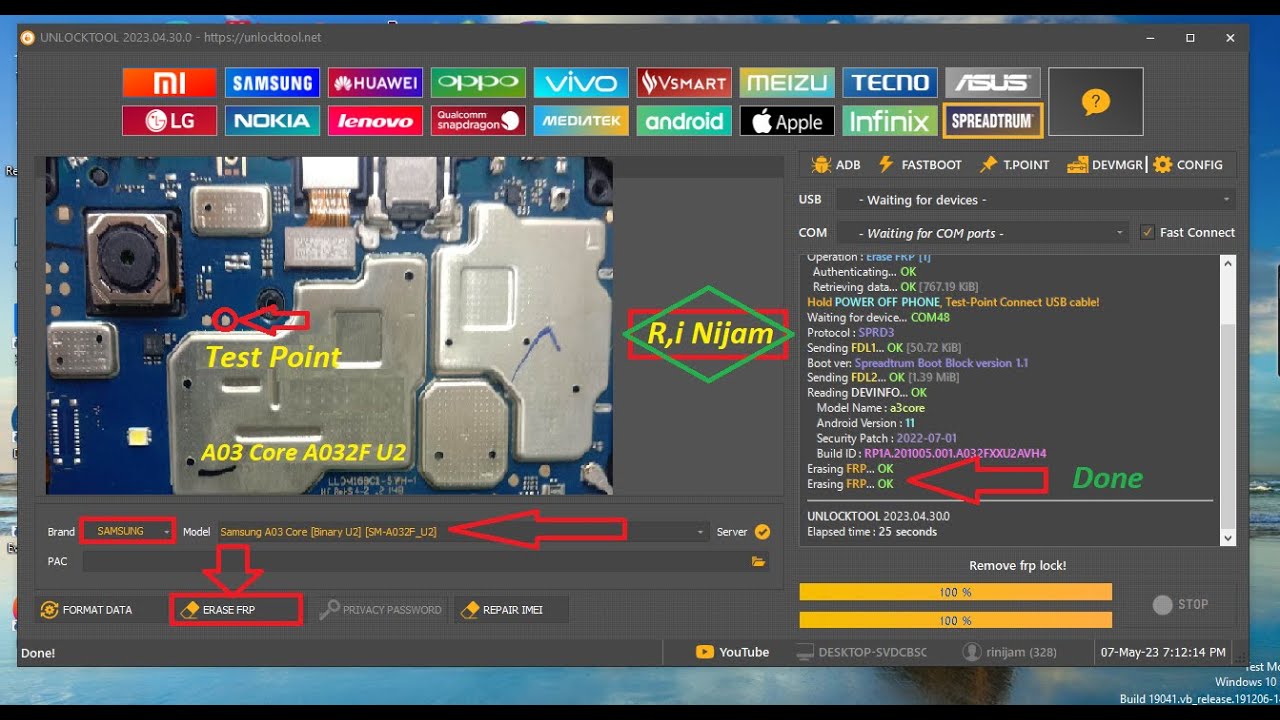Open the Huawei brand tile
The image size is (1280, 720).
(x=375, y=82)
